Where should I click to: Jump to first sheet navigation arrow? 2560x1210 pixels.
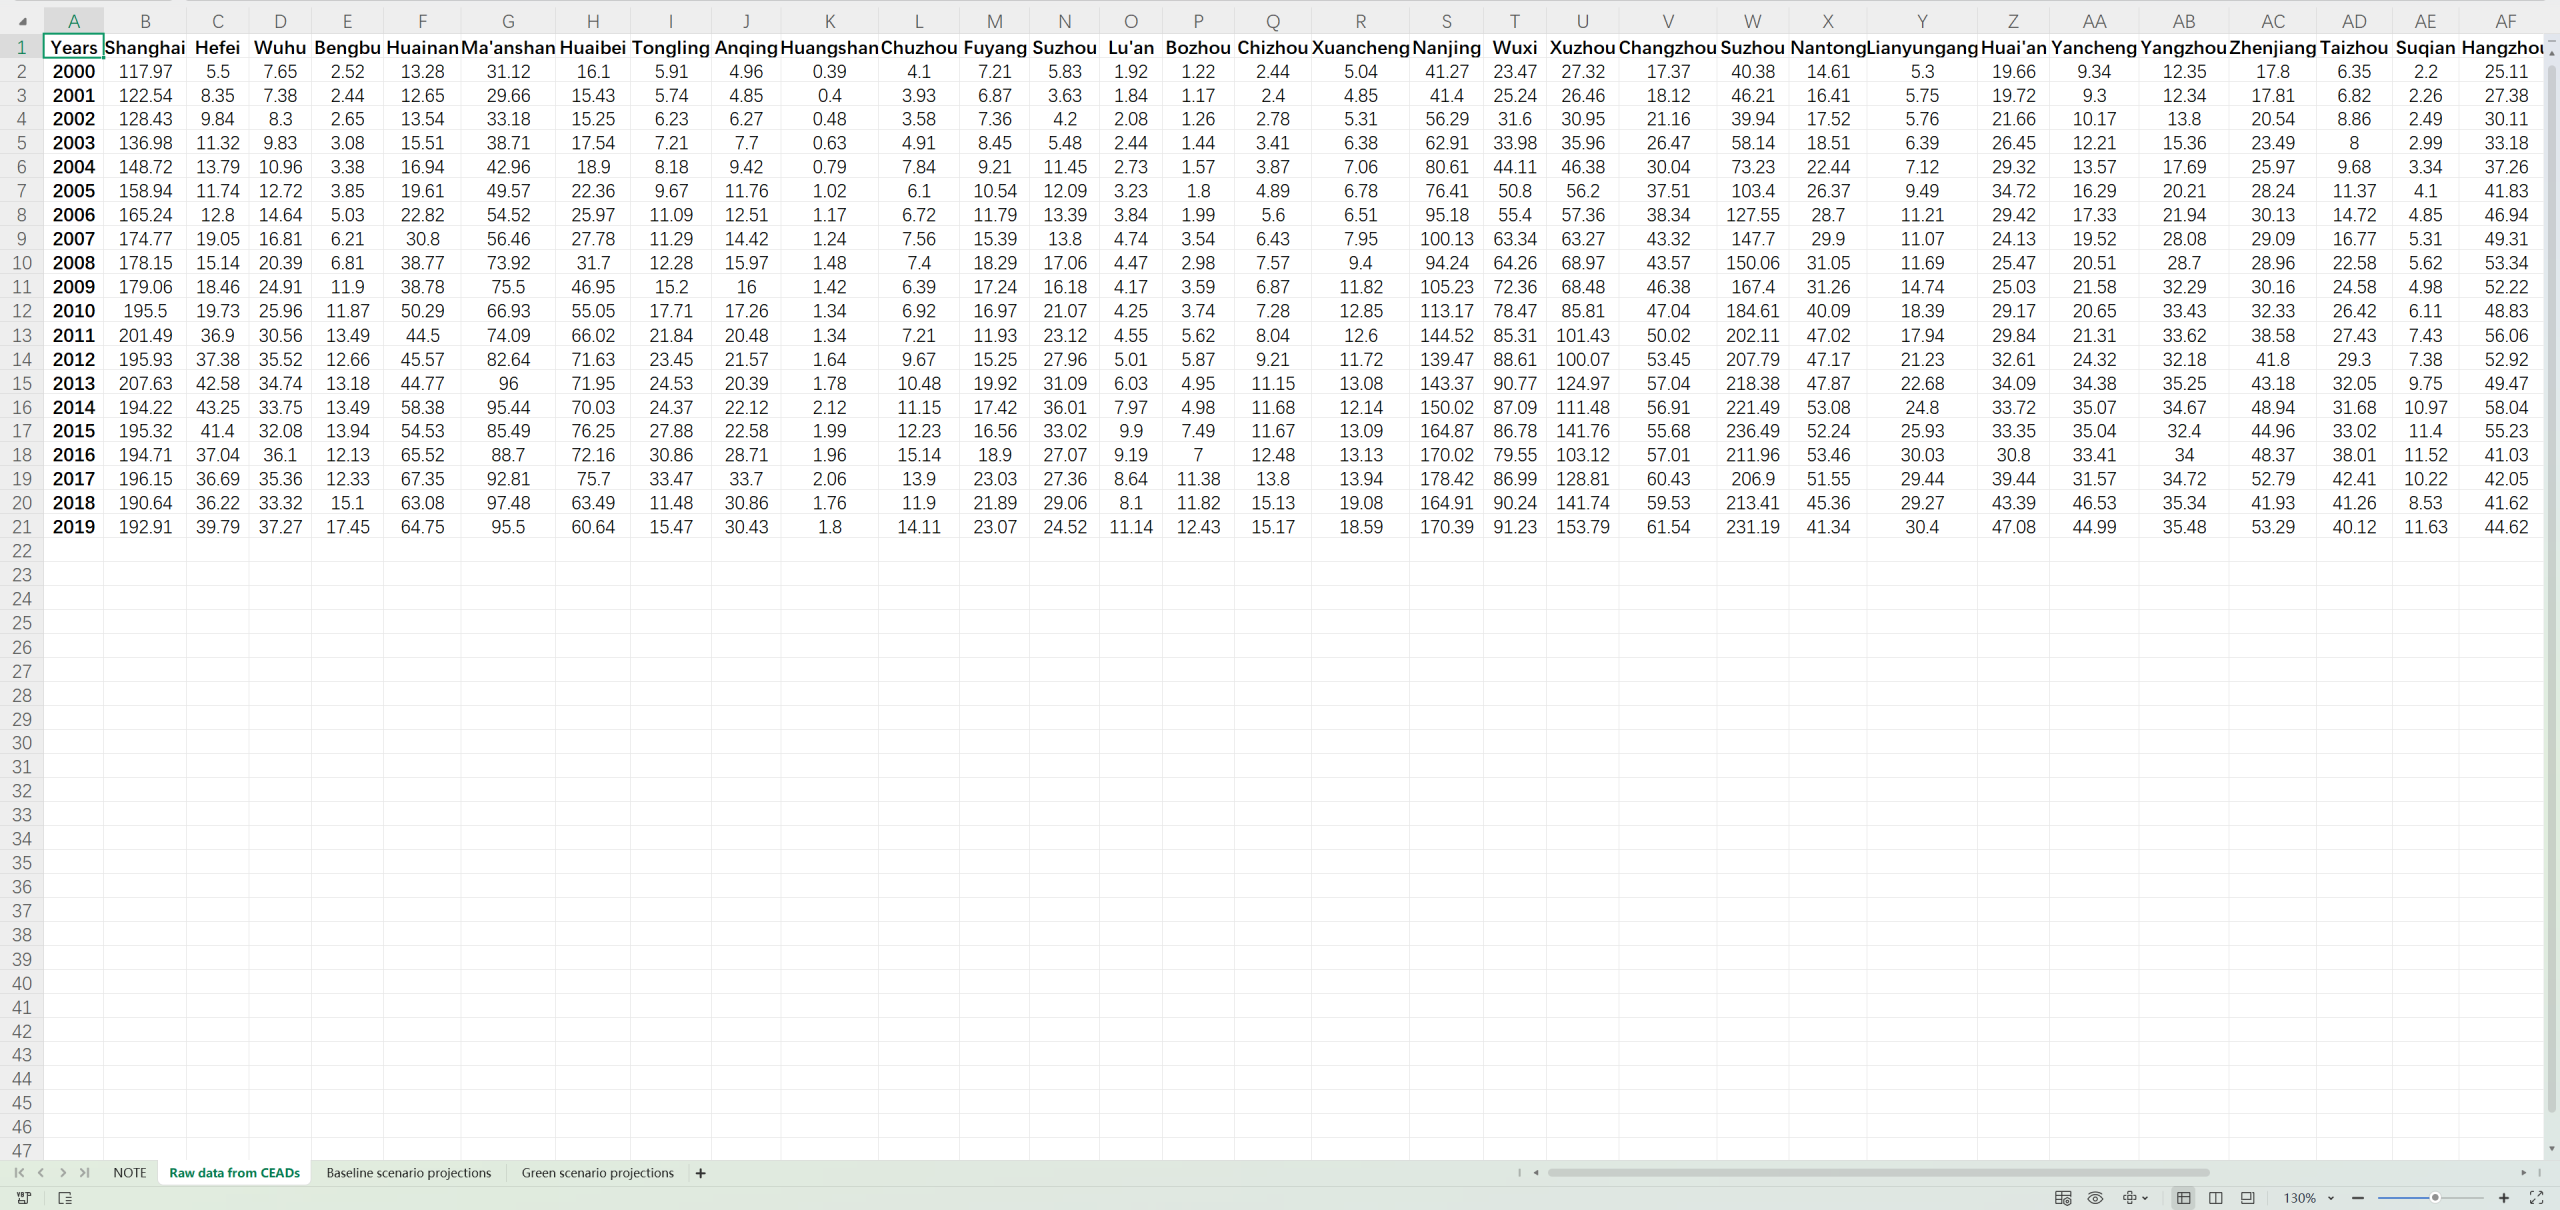point(19,1173)
